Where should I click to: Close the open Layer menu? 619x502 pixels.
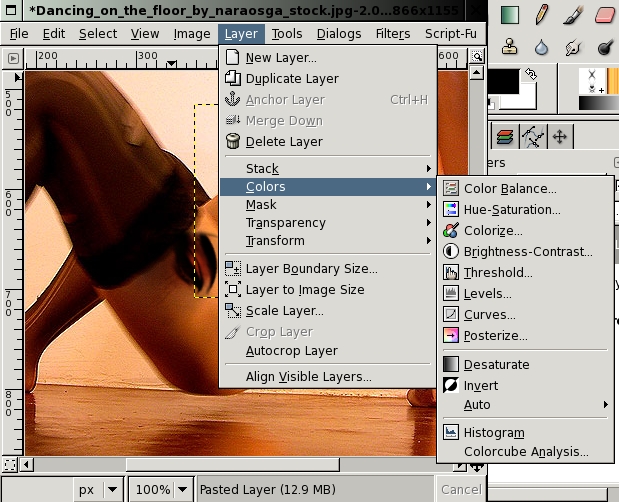241,34
